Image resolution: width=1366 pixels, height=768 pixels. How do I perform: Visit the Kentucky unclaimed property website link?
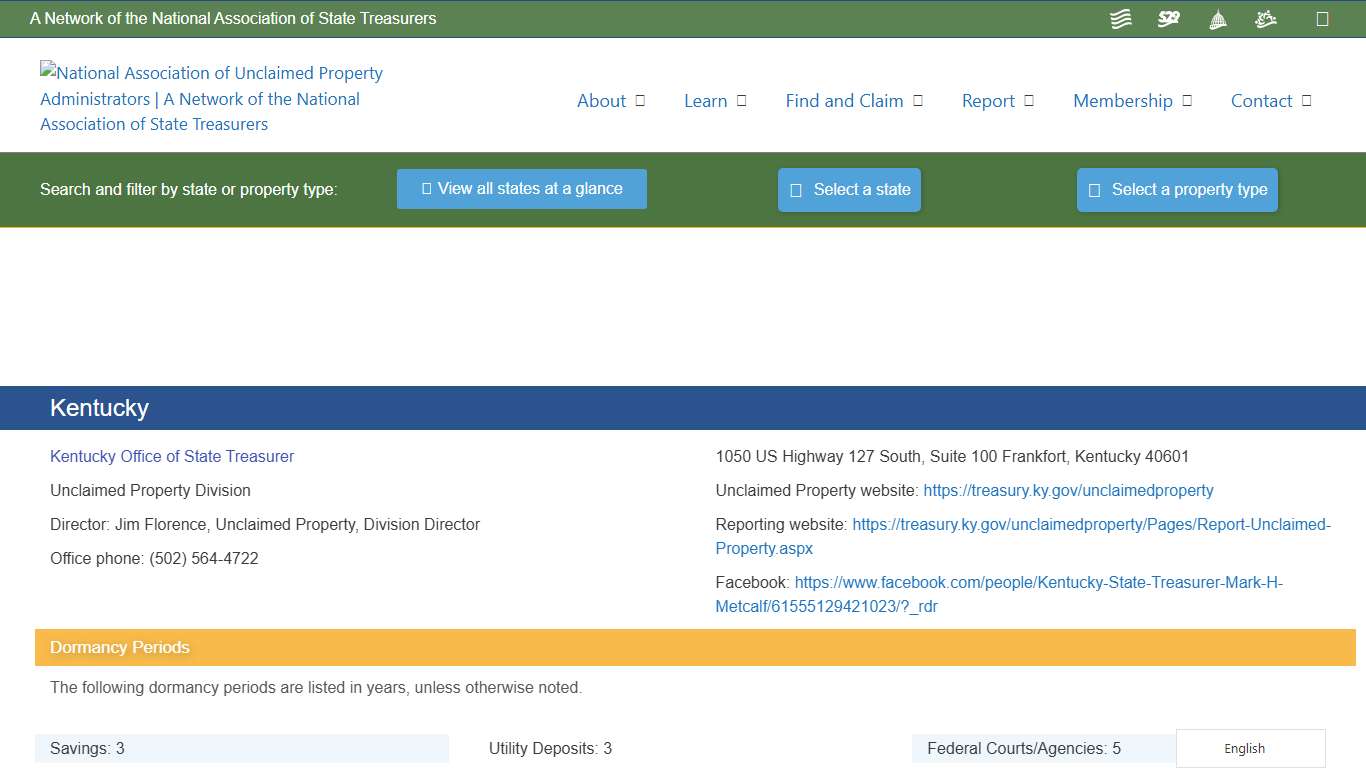1068,490
